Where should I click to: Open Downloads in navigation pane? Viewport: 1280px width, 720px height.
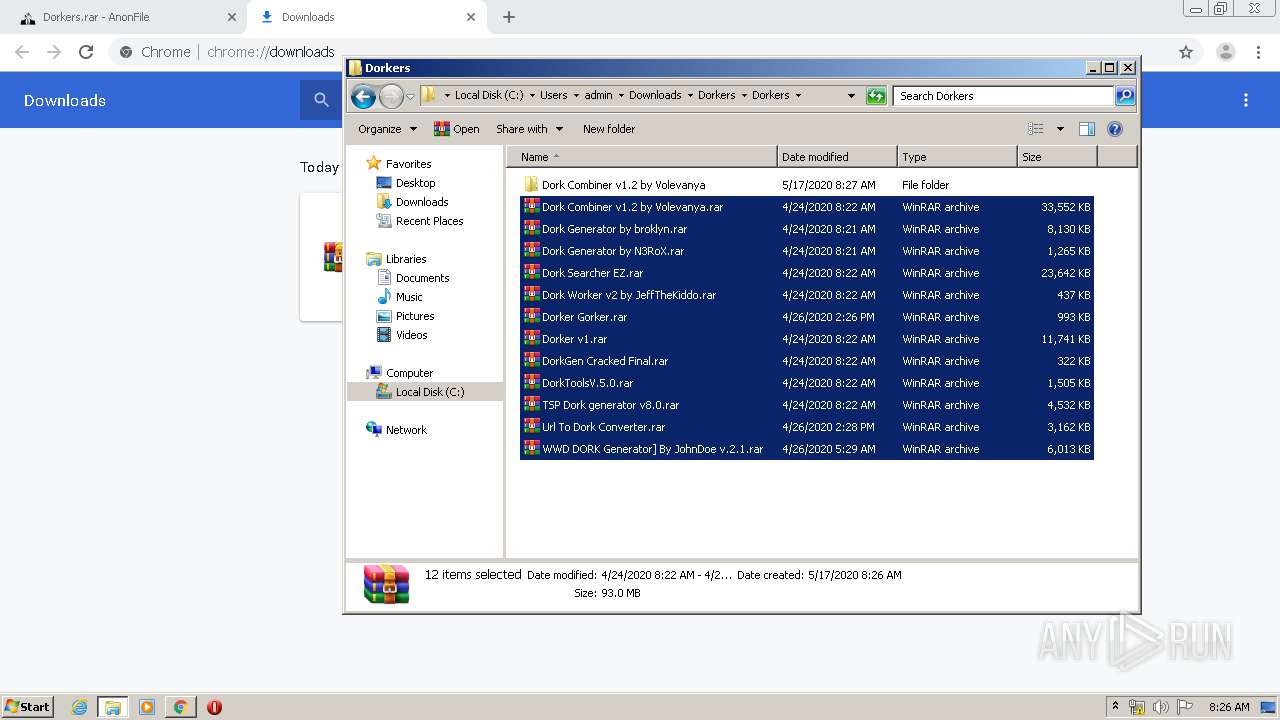coord(412,202)
